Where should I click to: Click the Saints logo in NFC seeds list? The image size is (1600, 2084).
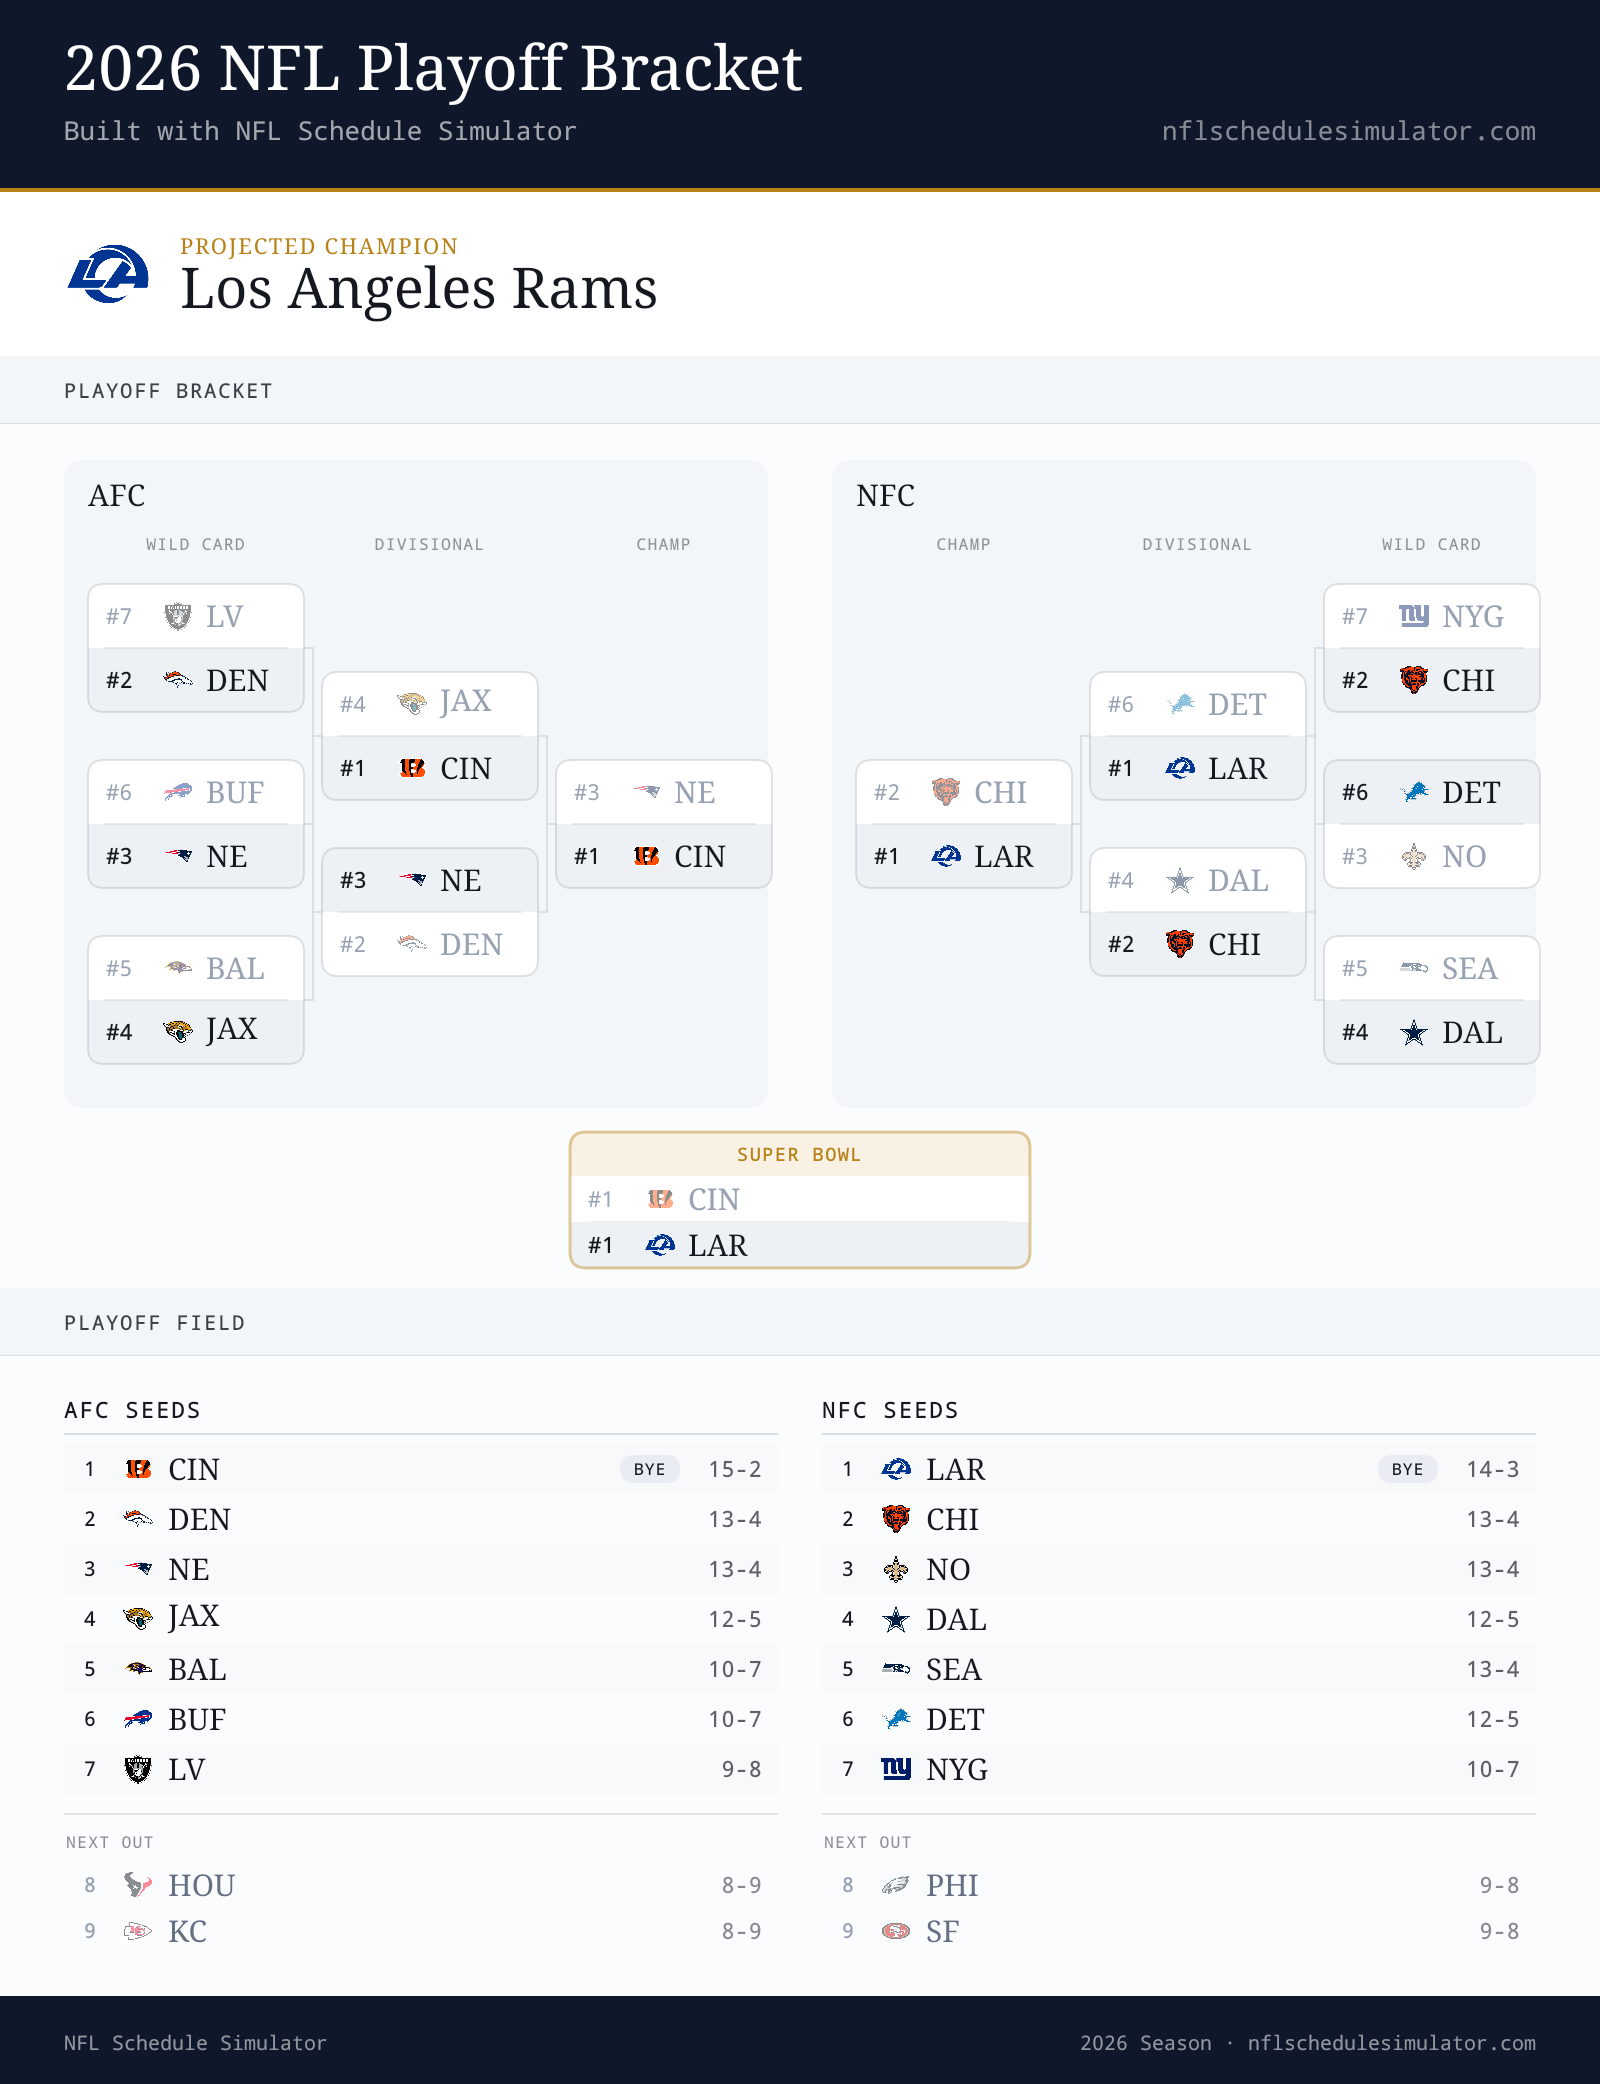pos(896,1569)
